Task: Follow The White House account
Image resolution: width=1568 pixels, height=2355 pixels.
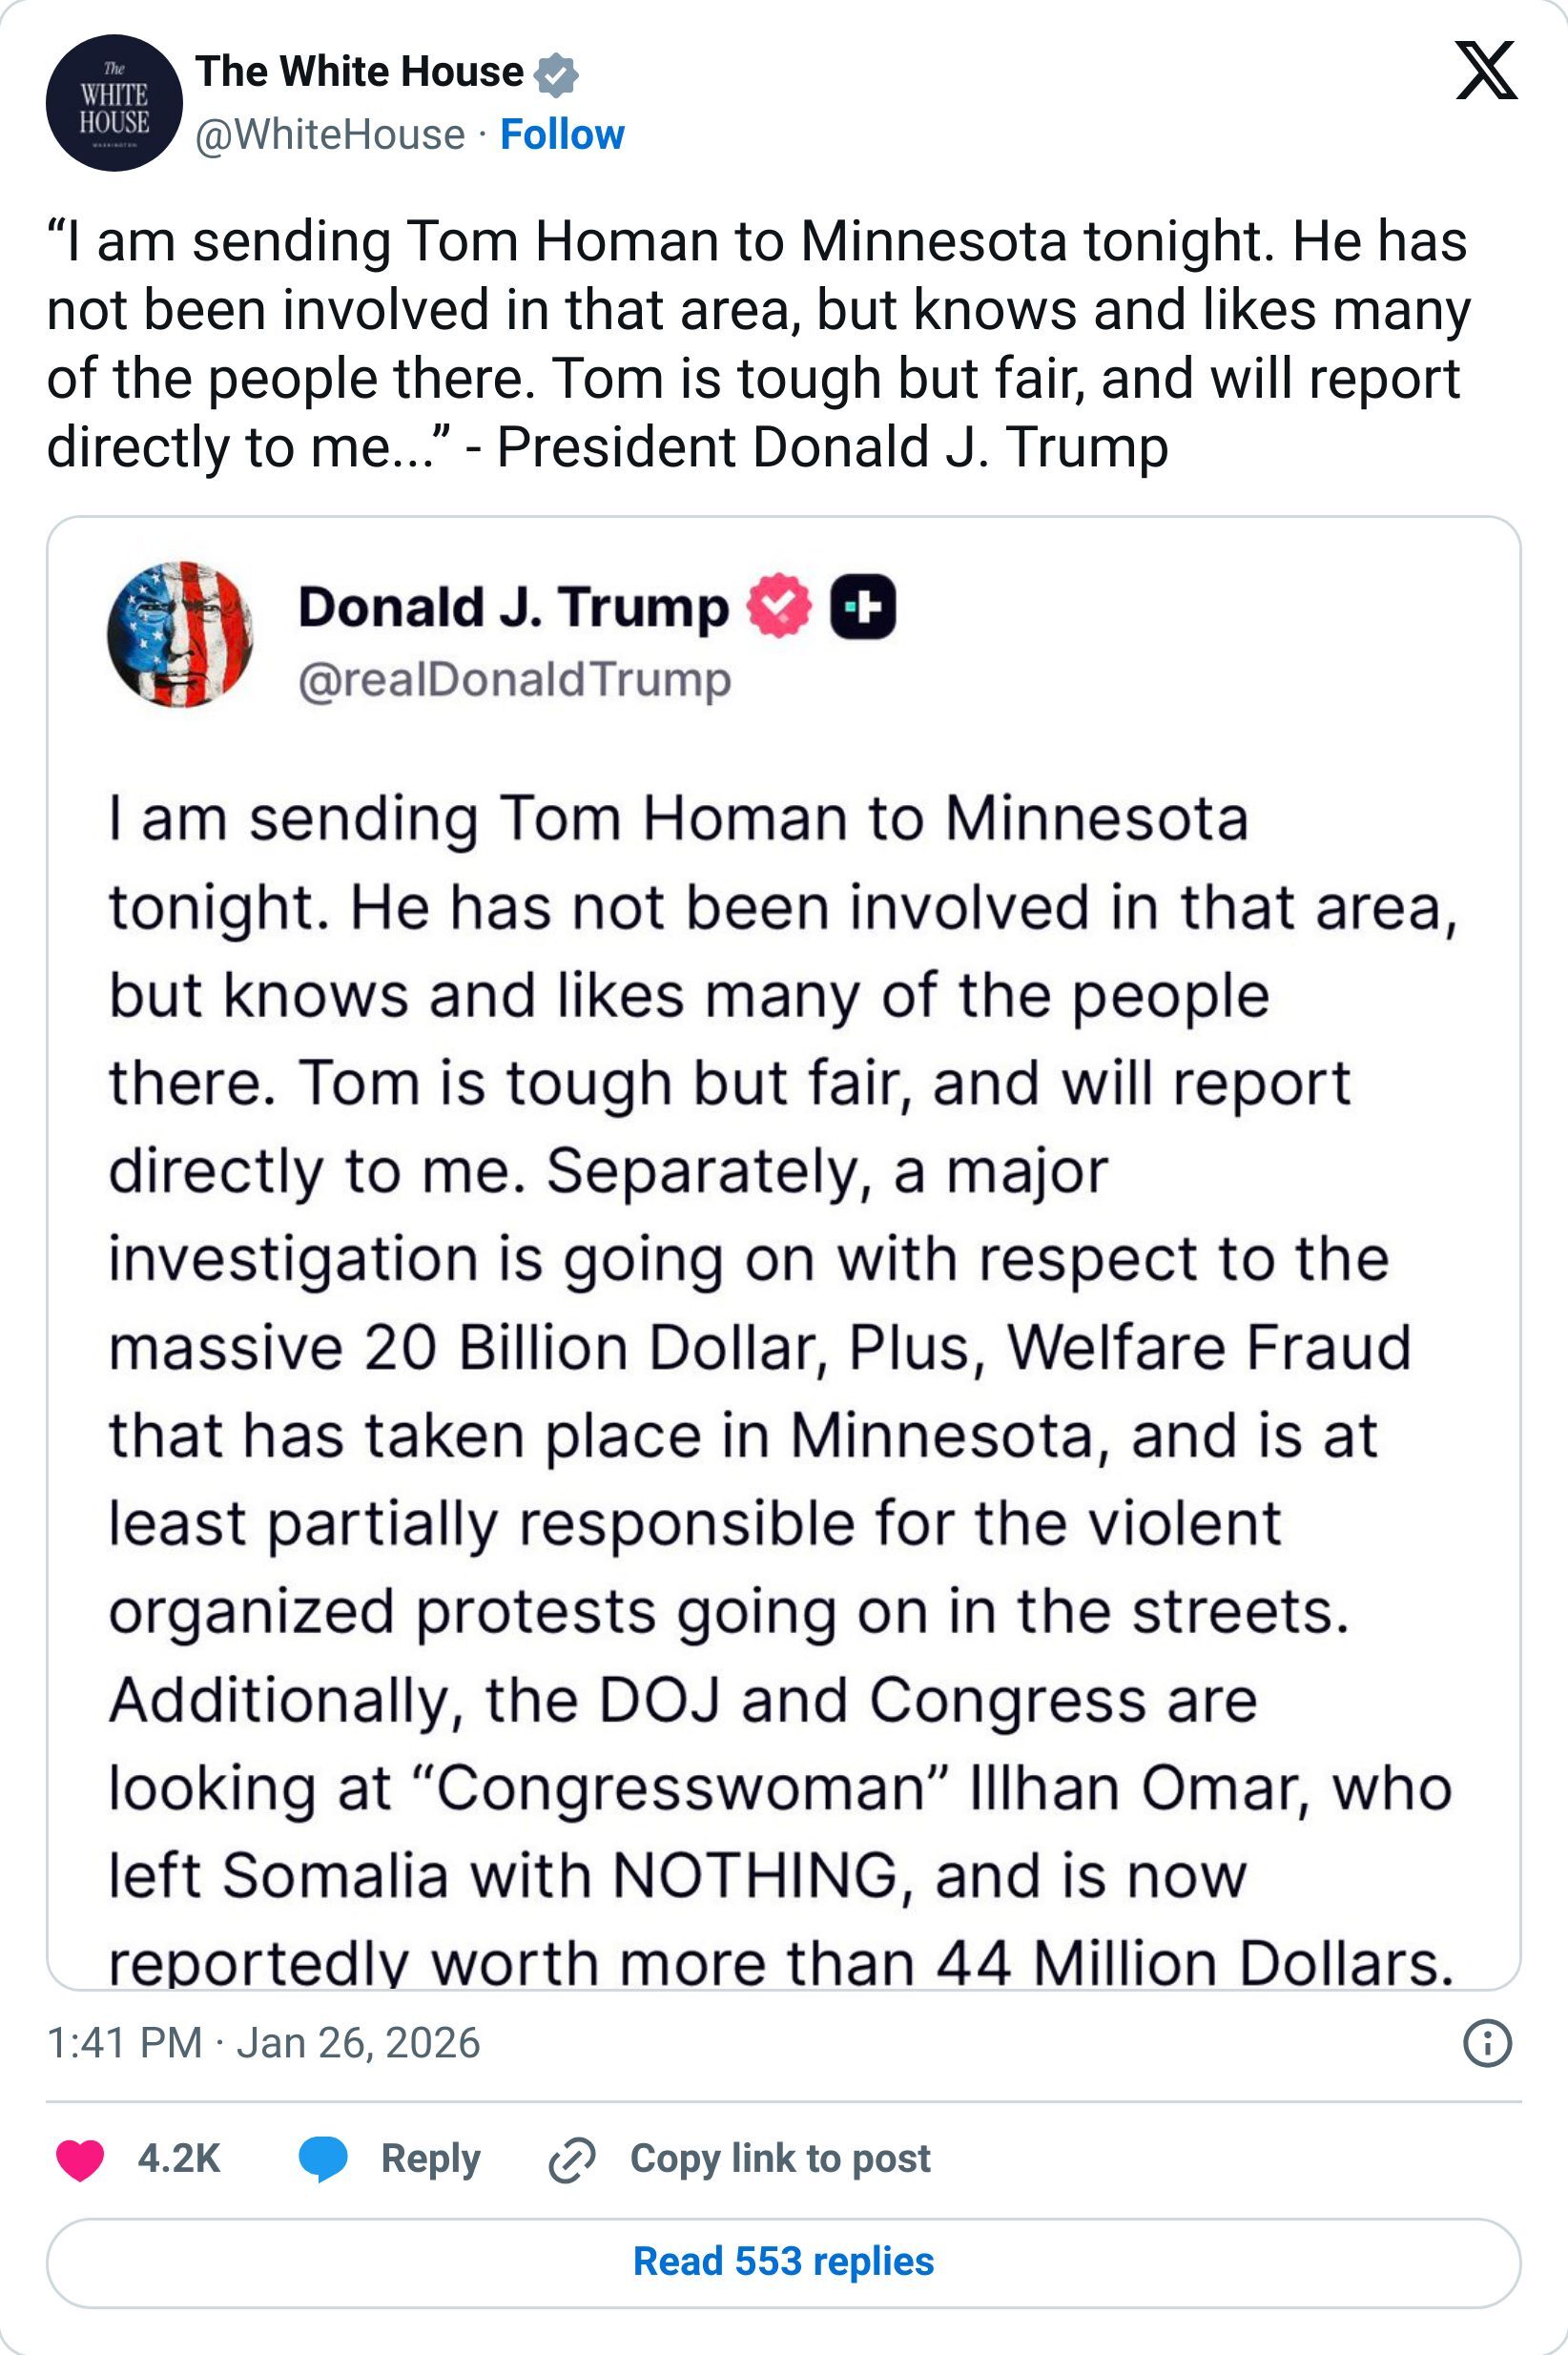Action: pyautogui.click(x=562, y=135)
